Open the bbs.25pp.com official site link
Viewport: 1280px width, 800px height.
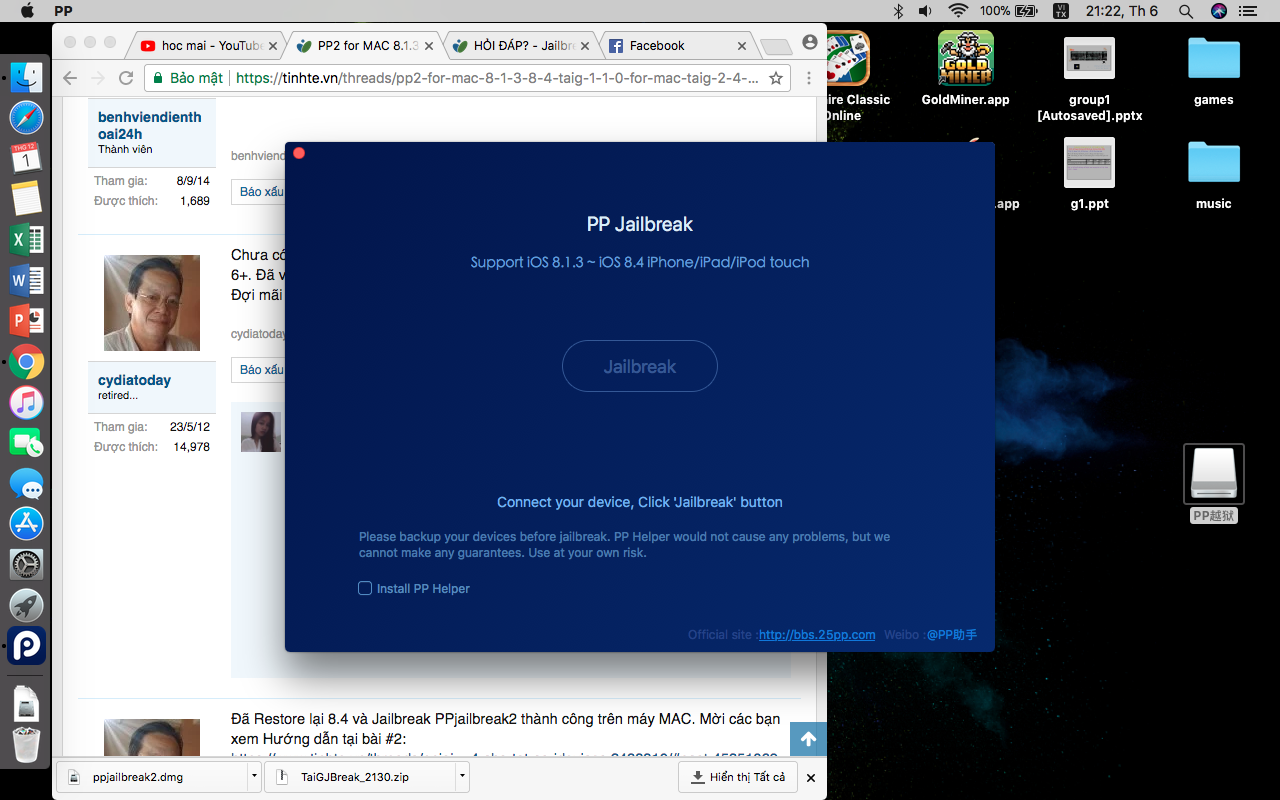(817, 635)
